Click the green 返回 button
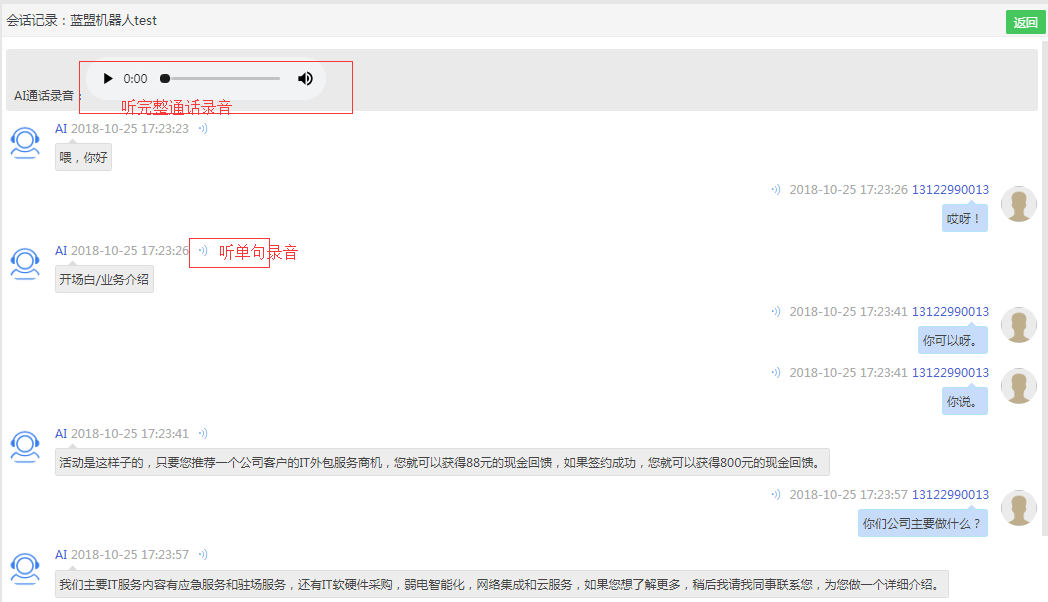Image resolution: width=1048 pixels, height=602 pixels. tap(1025, 23)
